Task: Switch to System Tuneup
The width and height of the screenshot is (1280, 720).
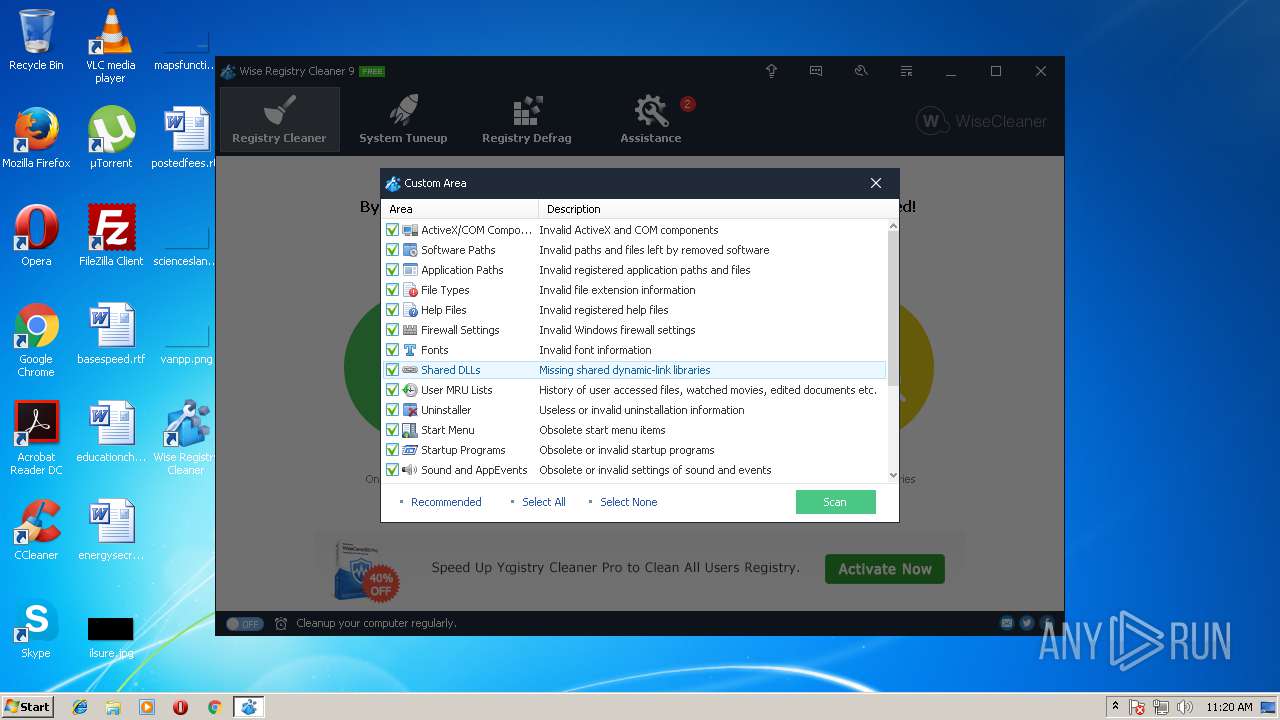Action: point(403,119)
